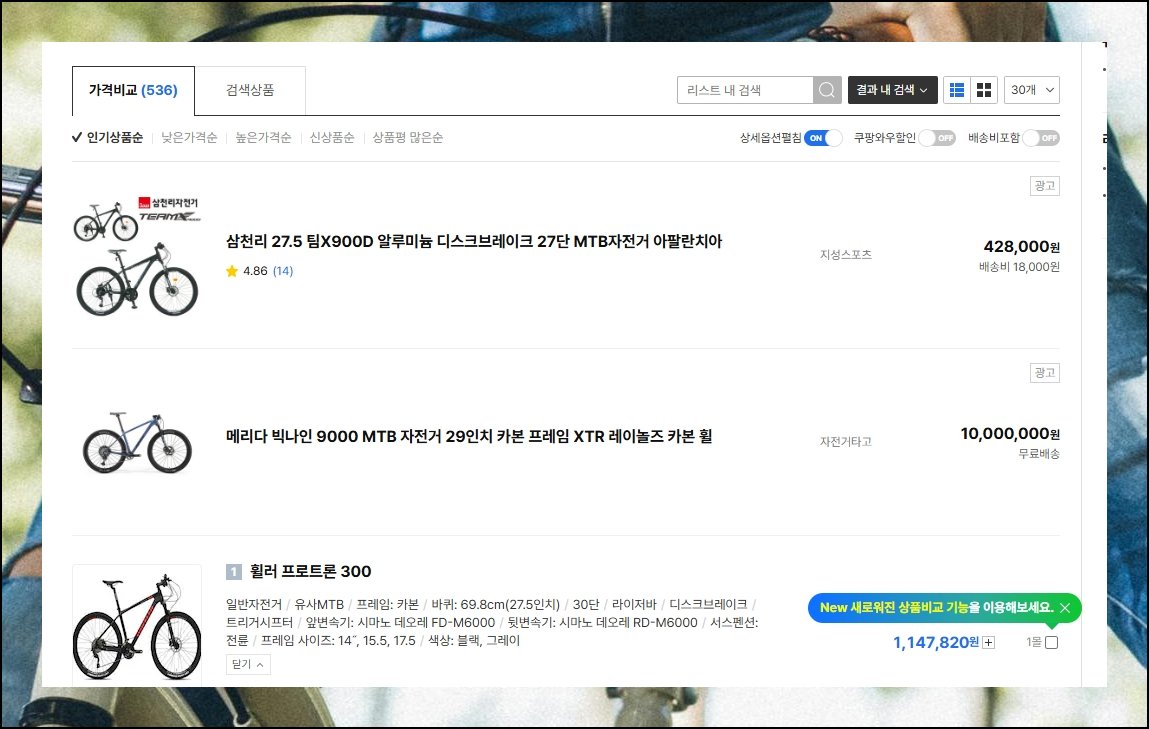Open the 휠러 프로트론 300 thumbnail

(137, 625)
